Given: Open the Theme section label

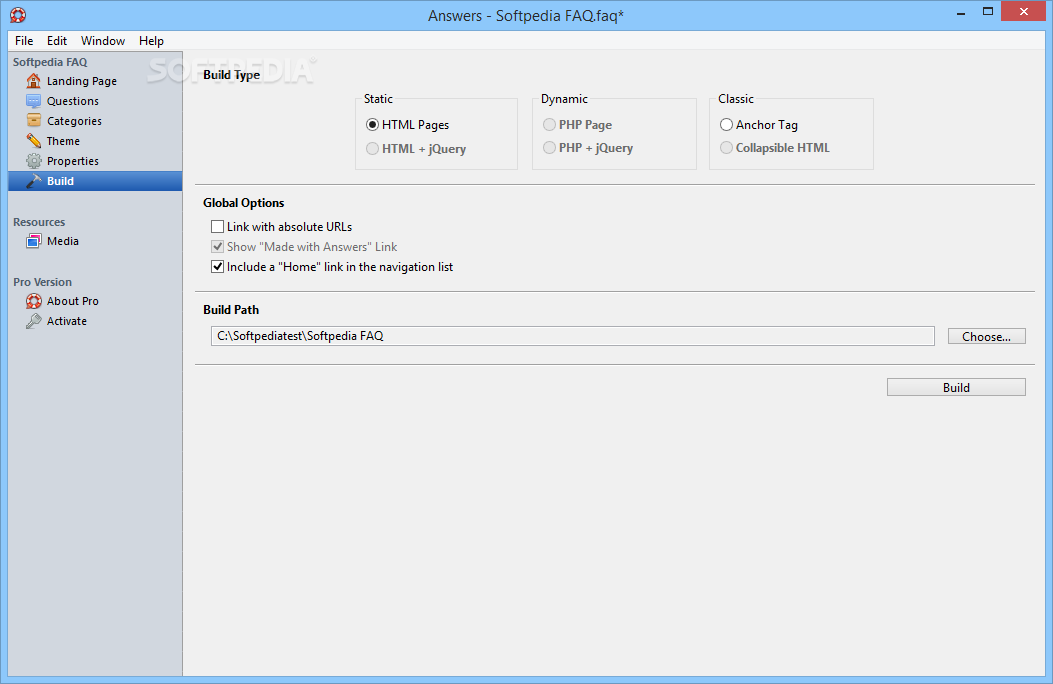Looking at the screenshot, I should click(x=63, y=142).
